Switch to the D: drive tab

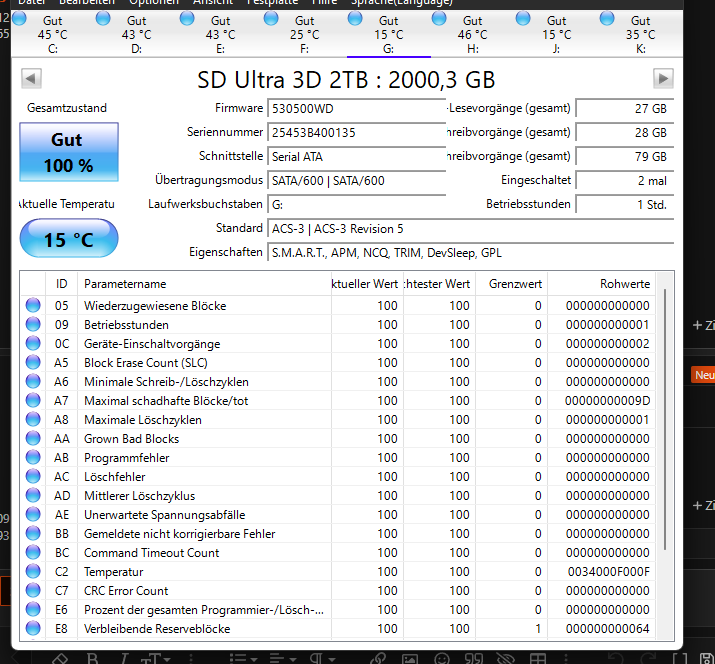tap(136, 34)
